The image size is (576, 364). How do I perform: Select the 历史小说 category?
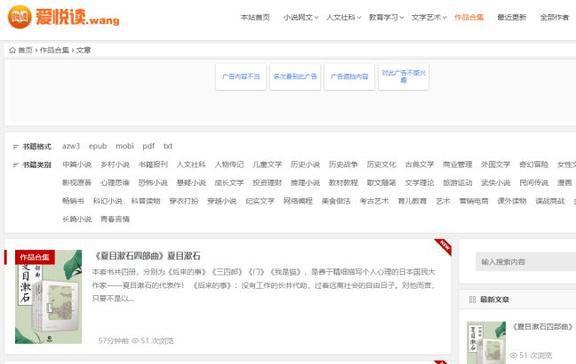click(x=305, y=165)
